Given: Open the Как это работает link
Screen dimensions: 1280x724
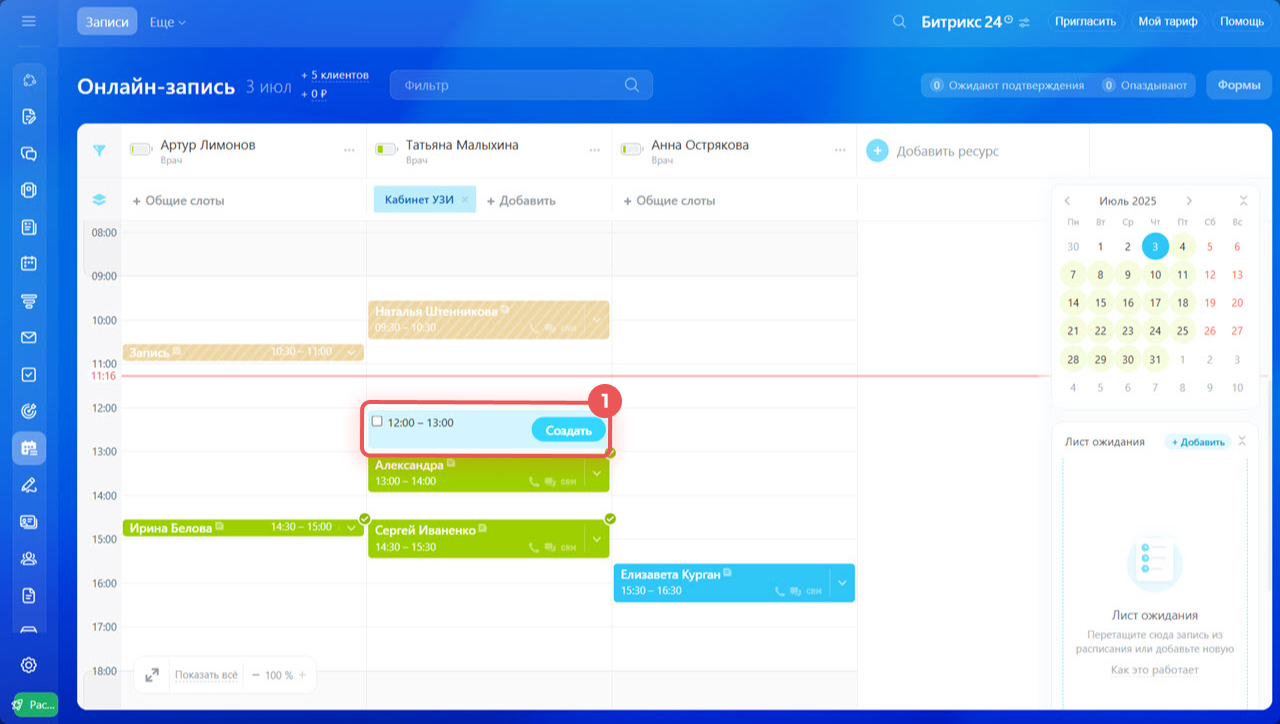Looking at the screenshot, I should pyautogui.click(x=1154, y=670).
